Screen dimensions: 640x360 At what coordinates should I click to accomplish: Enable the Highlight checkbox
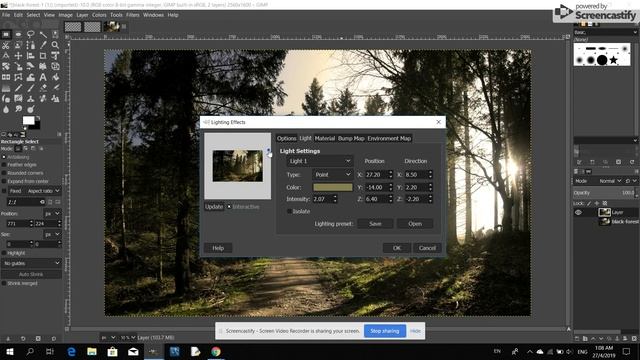(4, 253)
